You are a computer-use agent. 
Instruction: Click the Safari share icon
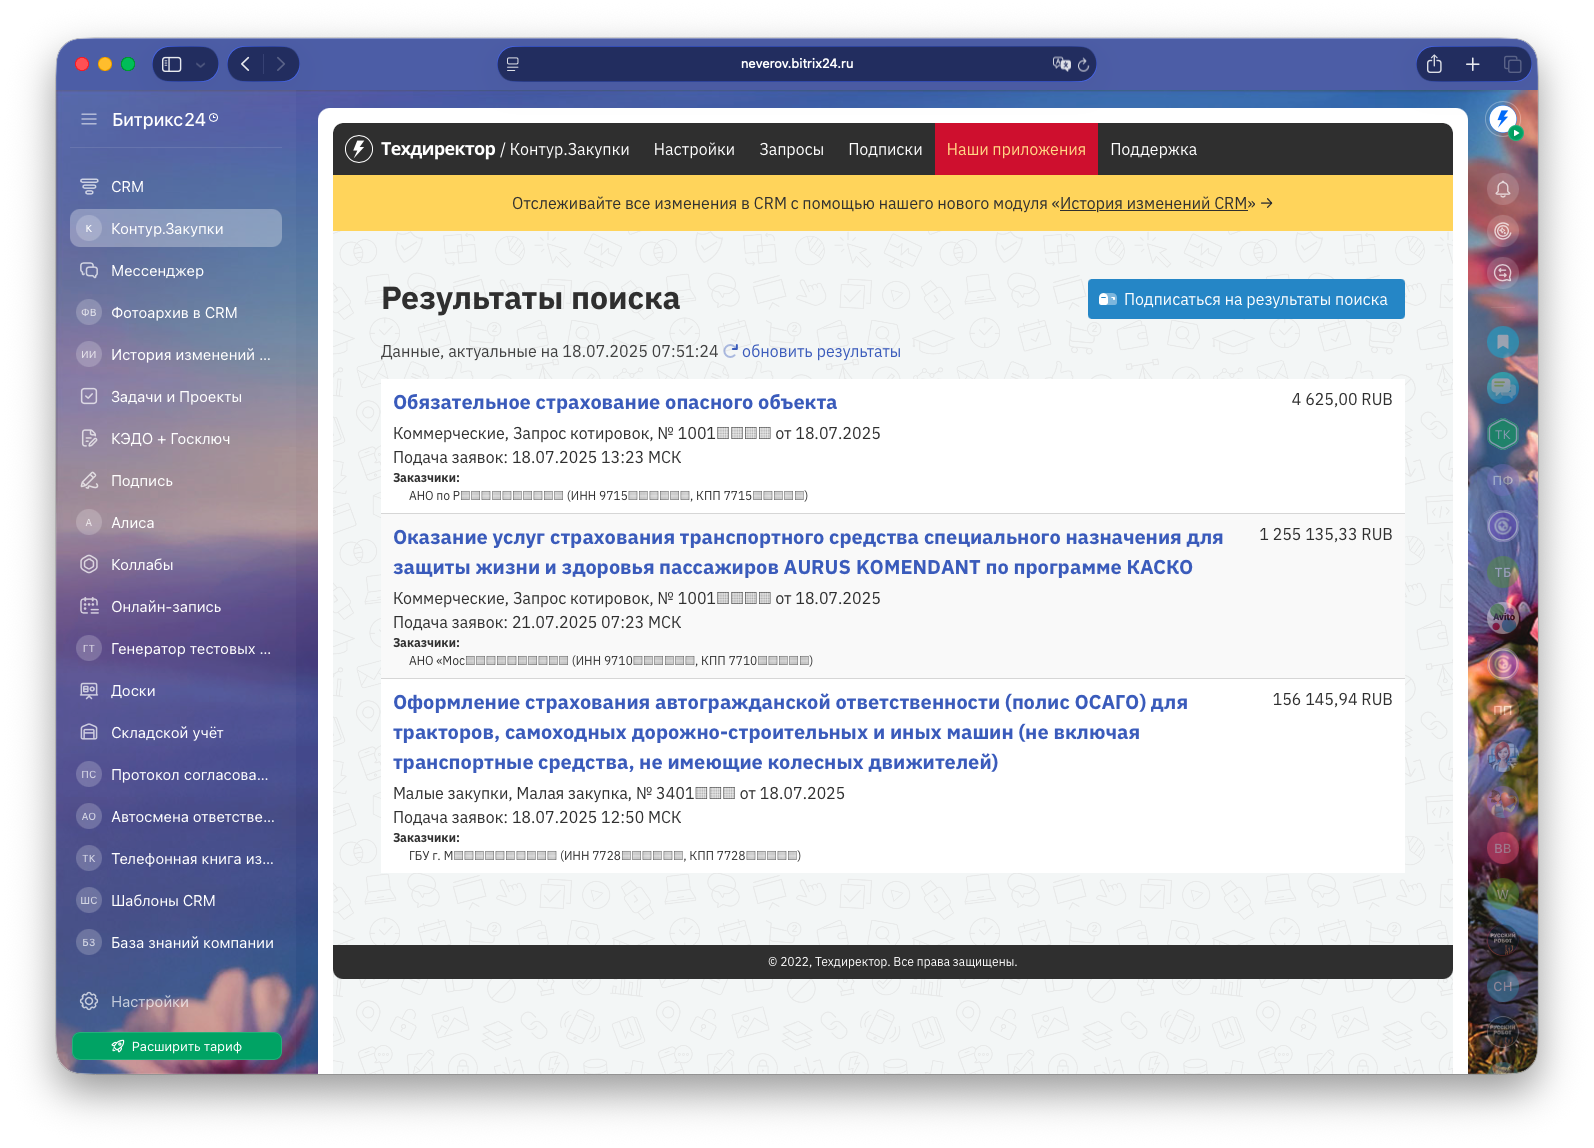point(1434,64)
